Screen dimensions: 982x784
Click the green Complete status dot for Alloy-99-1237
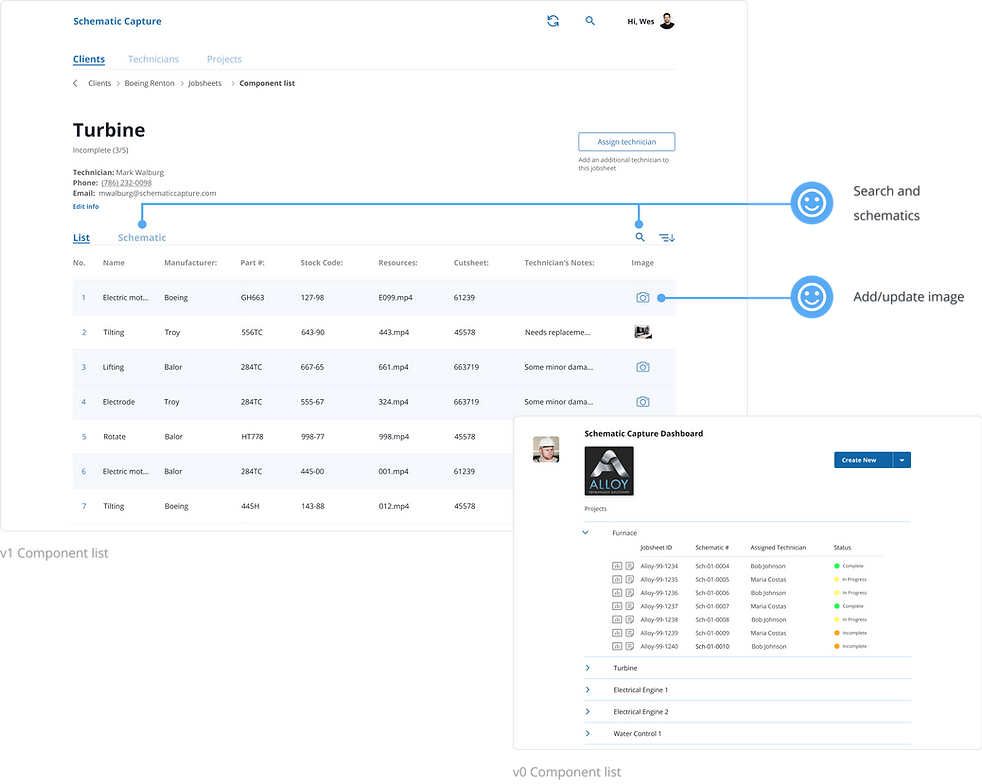[x=836, y=606]
